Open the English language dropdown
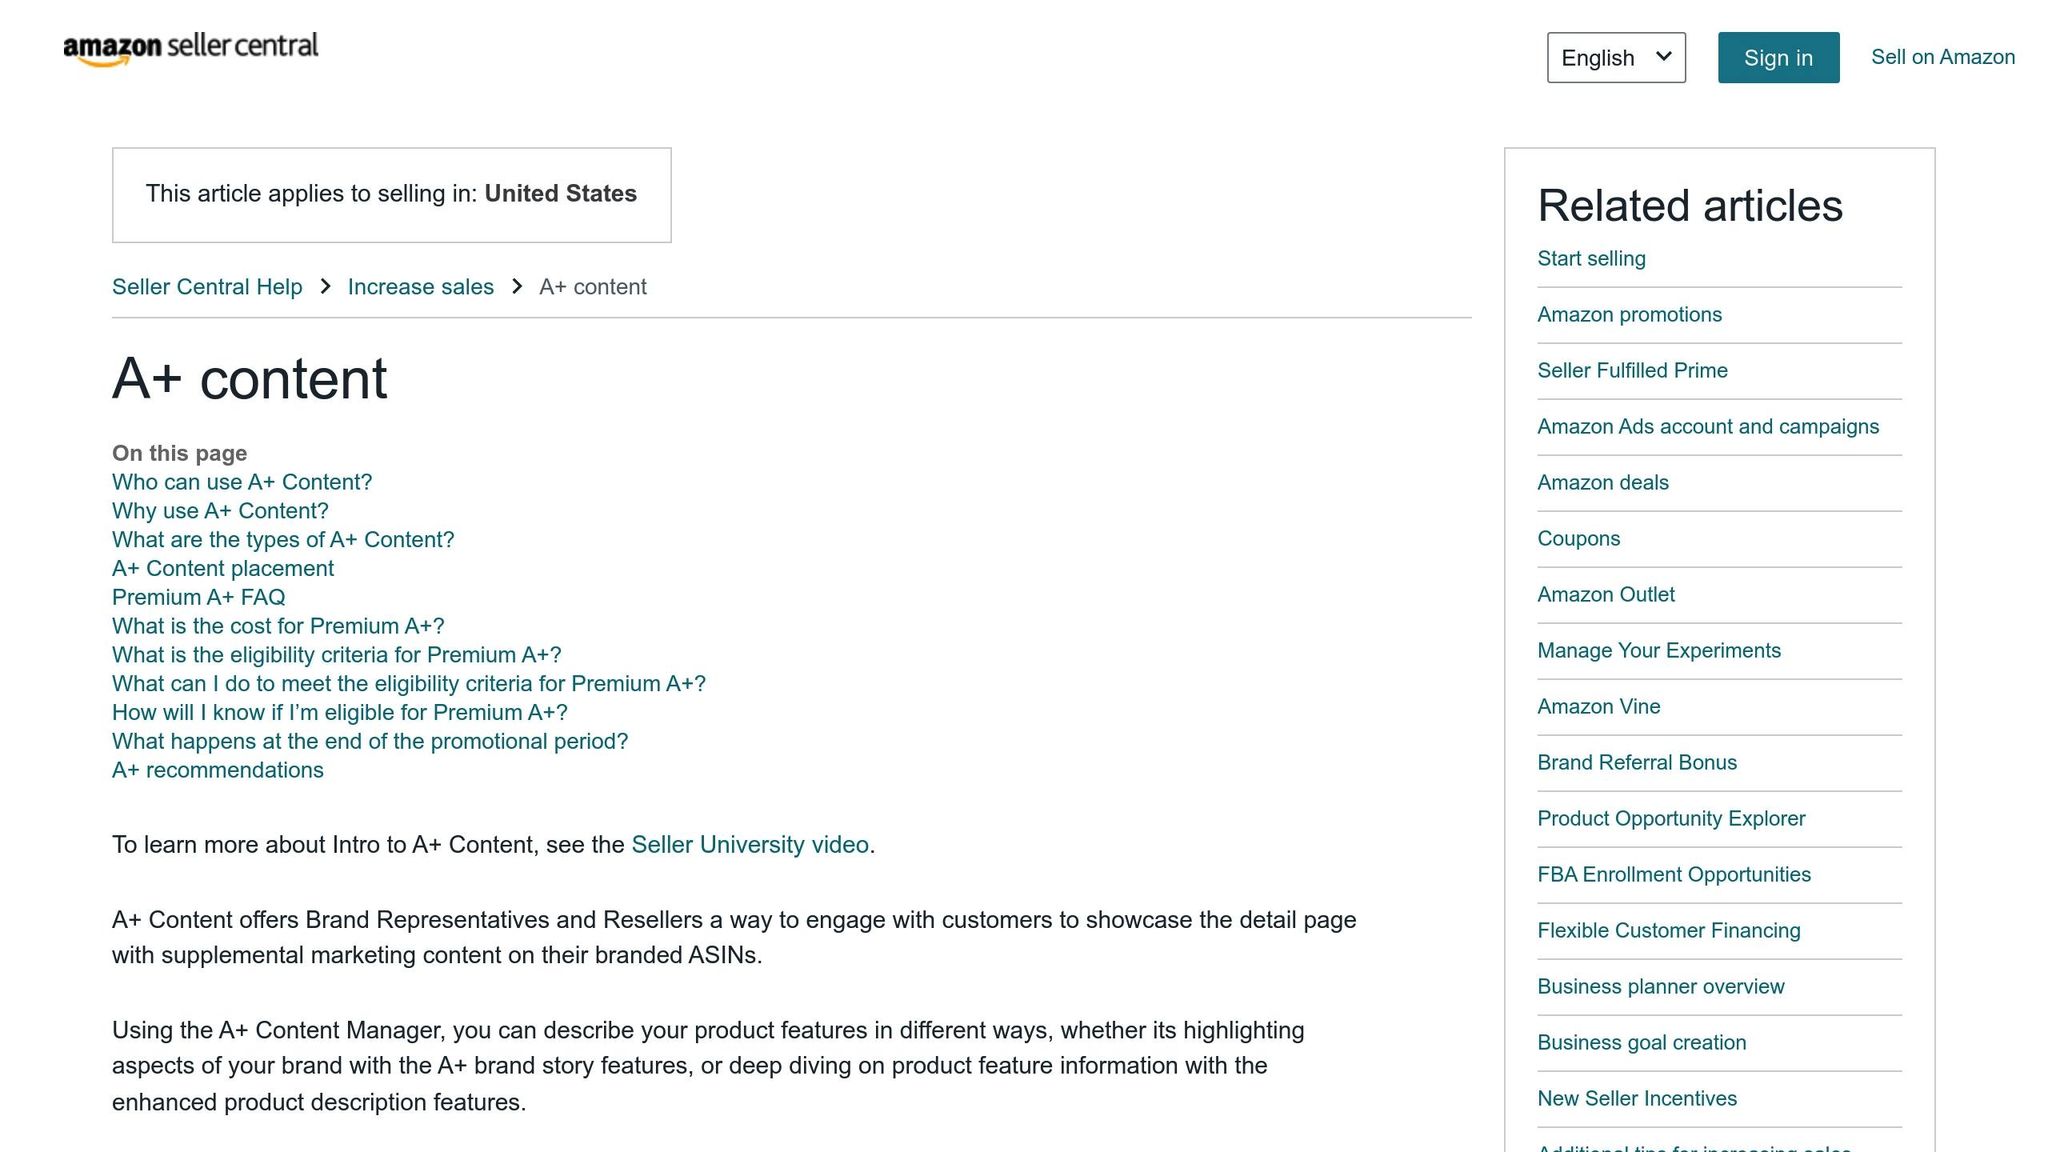2048x1152 pixels. [1616, 58]
